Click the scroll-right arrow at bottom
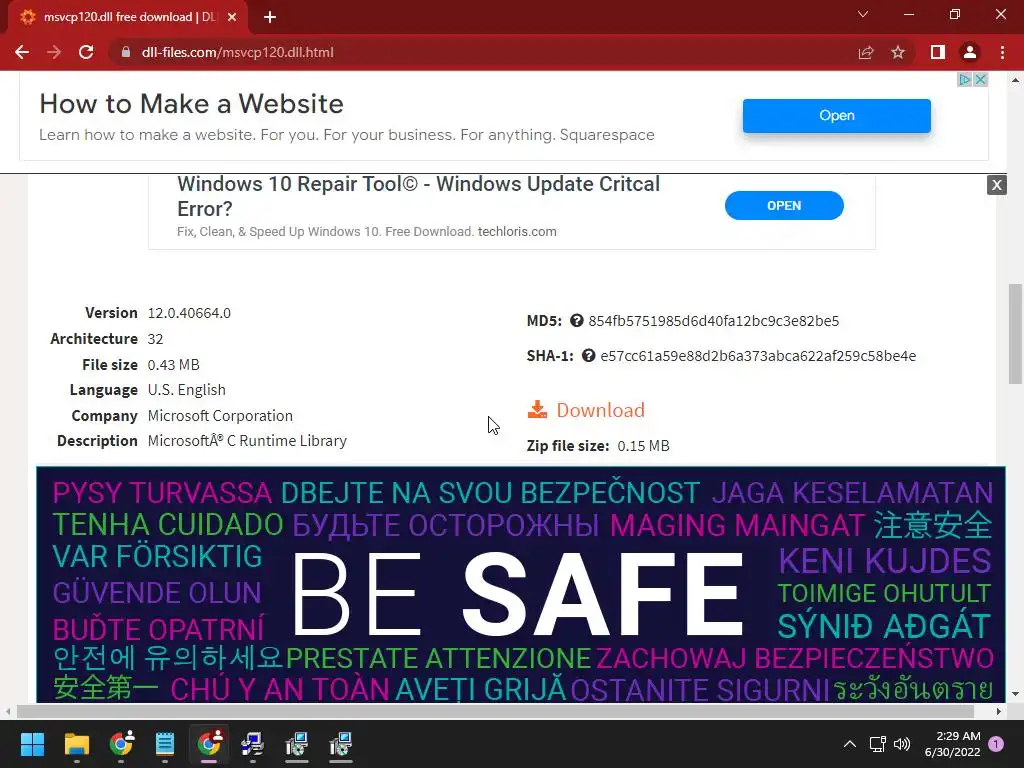 tap(999, 711)
